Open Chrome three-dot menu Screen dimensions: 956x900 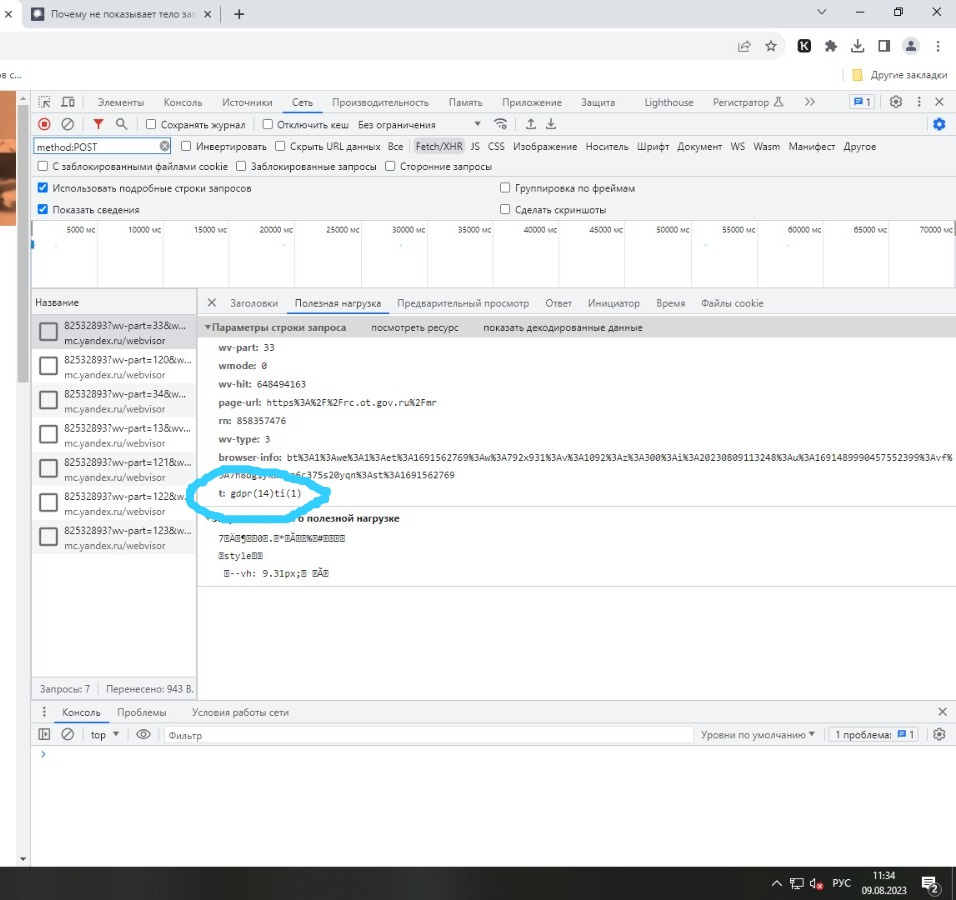[938, 46]
